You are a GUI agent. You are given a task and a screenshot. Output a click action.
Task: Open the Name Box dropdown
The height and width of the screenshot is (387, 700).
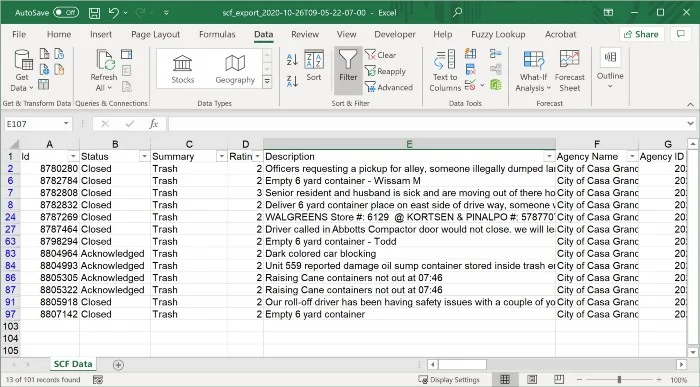click(66, 124)
